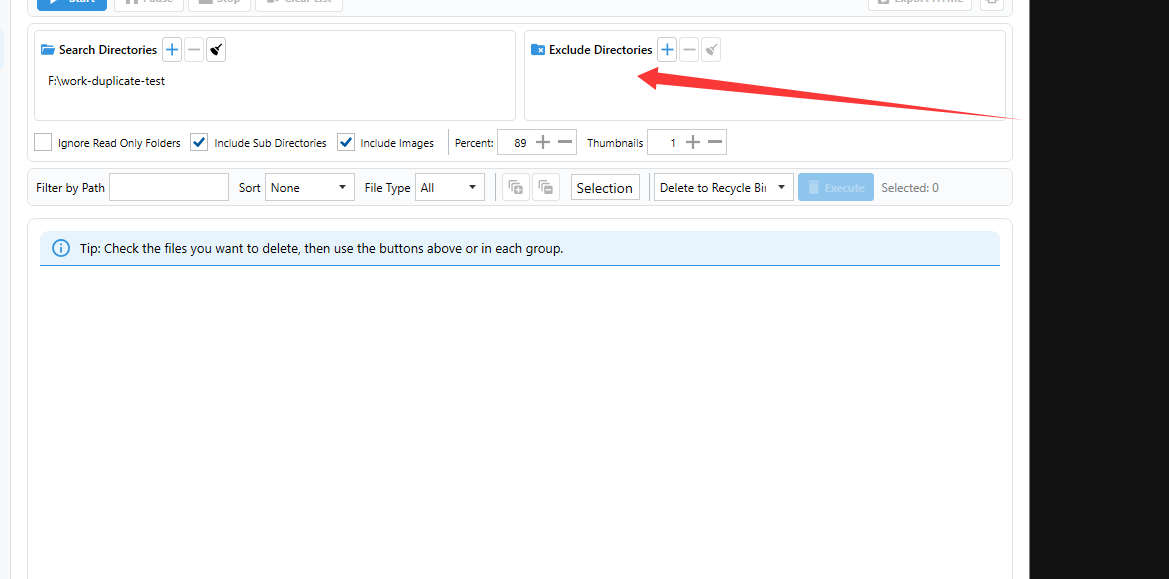Remove selected search directory with minus

tap(194, 50)
